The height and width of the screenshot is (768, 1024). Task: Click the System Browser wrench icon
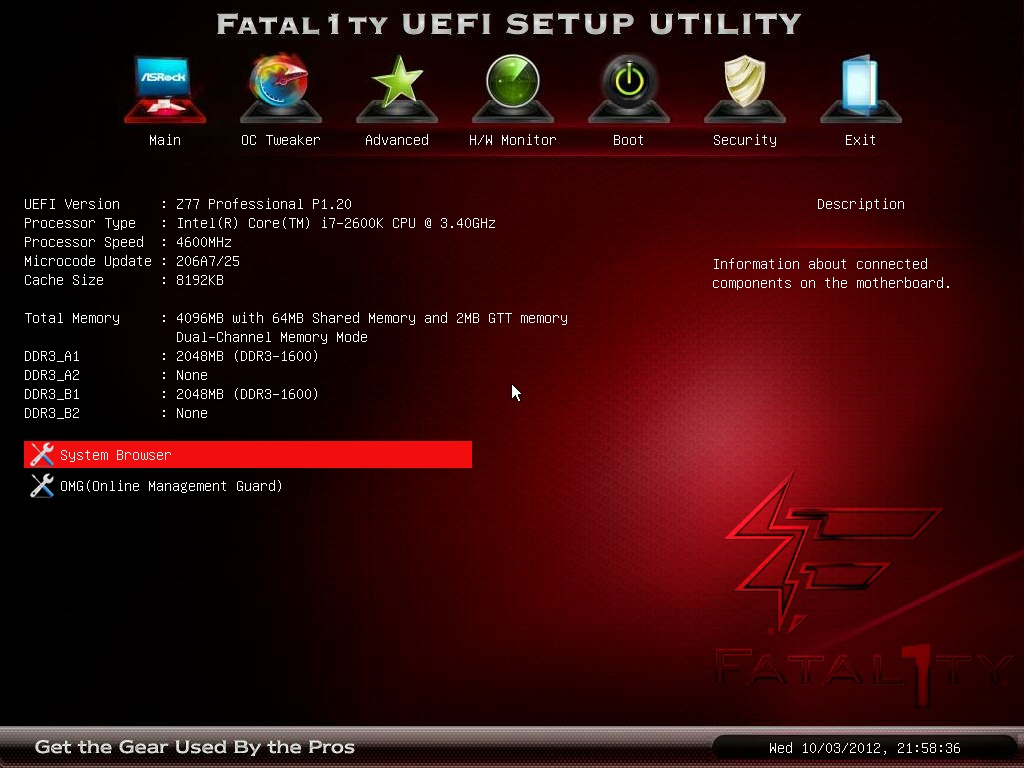point(42,455)
